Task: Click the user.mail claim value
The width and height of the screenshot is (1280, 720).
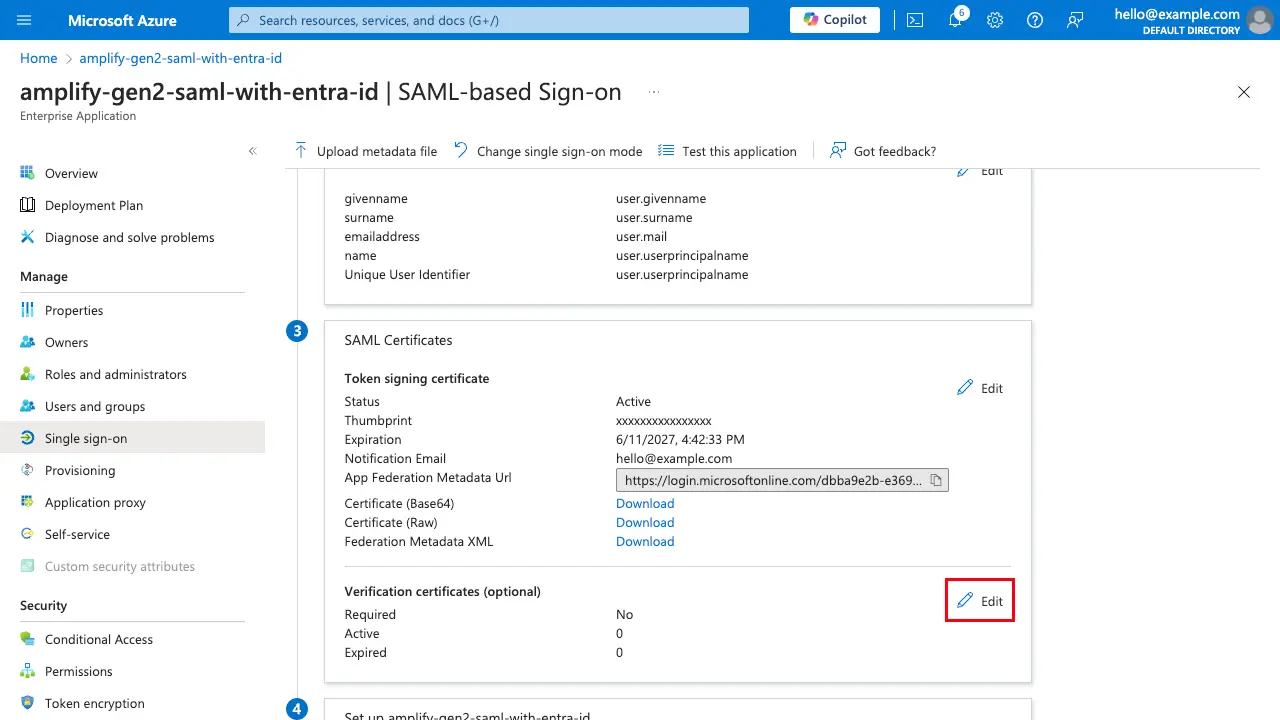Action: 641,236
